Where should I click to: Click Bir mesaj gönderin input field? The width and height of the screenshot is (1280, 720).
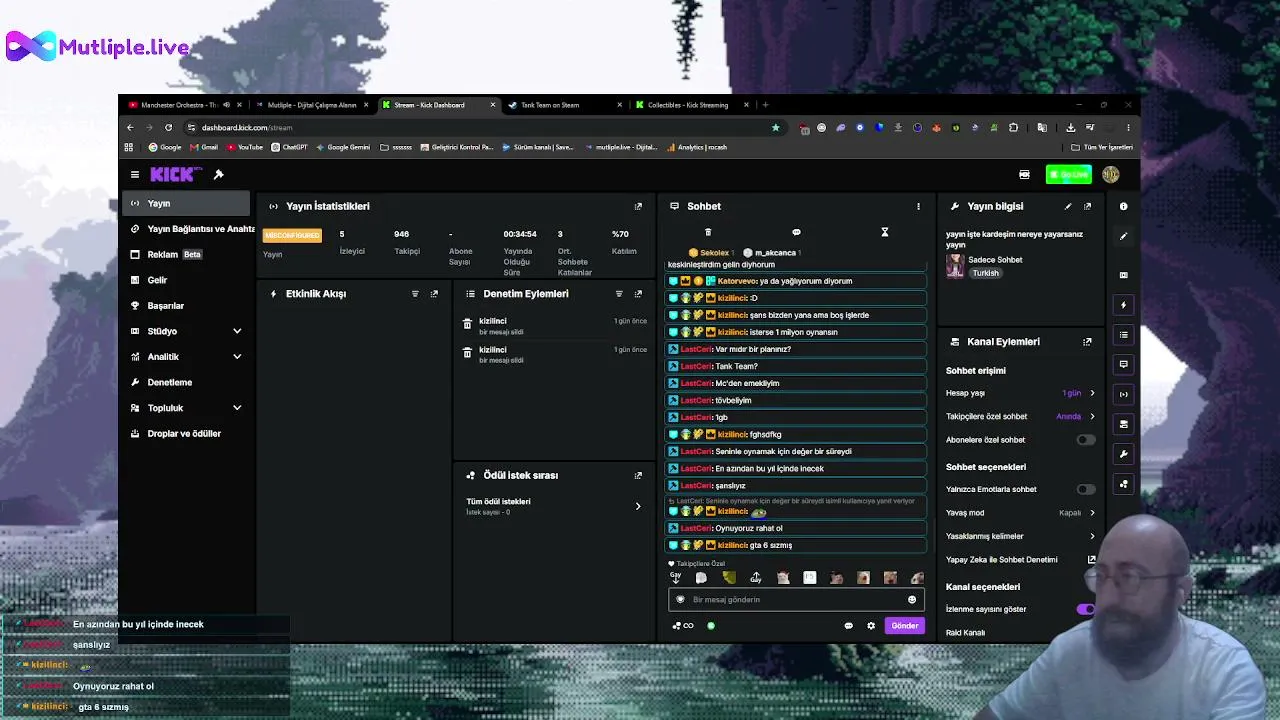tap(795, 600)
